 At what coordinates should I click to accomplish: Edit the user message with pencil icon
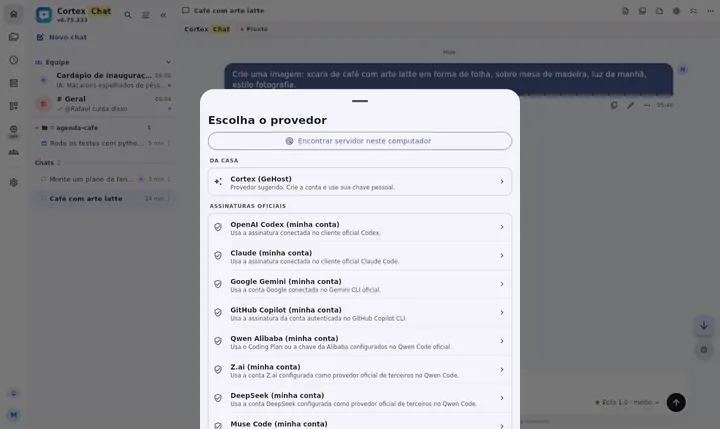coord(630,105)
